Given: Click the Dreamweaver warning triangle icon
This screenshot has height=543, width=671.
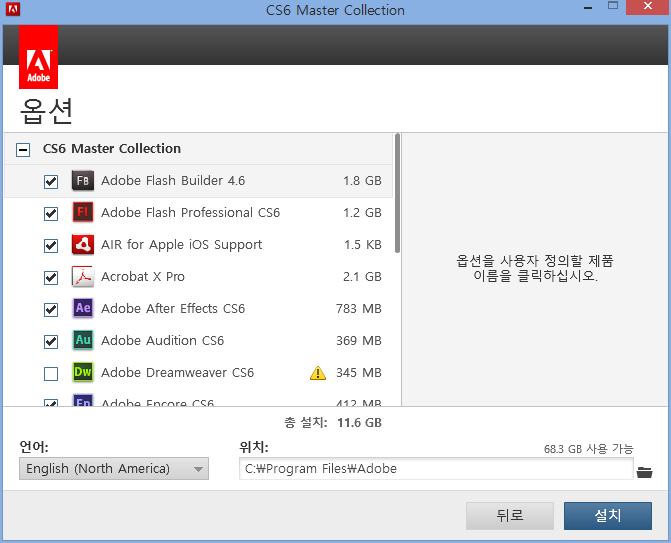Looking at the screenshot, I should pos(318,373).
